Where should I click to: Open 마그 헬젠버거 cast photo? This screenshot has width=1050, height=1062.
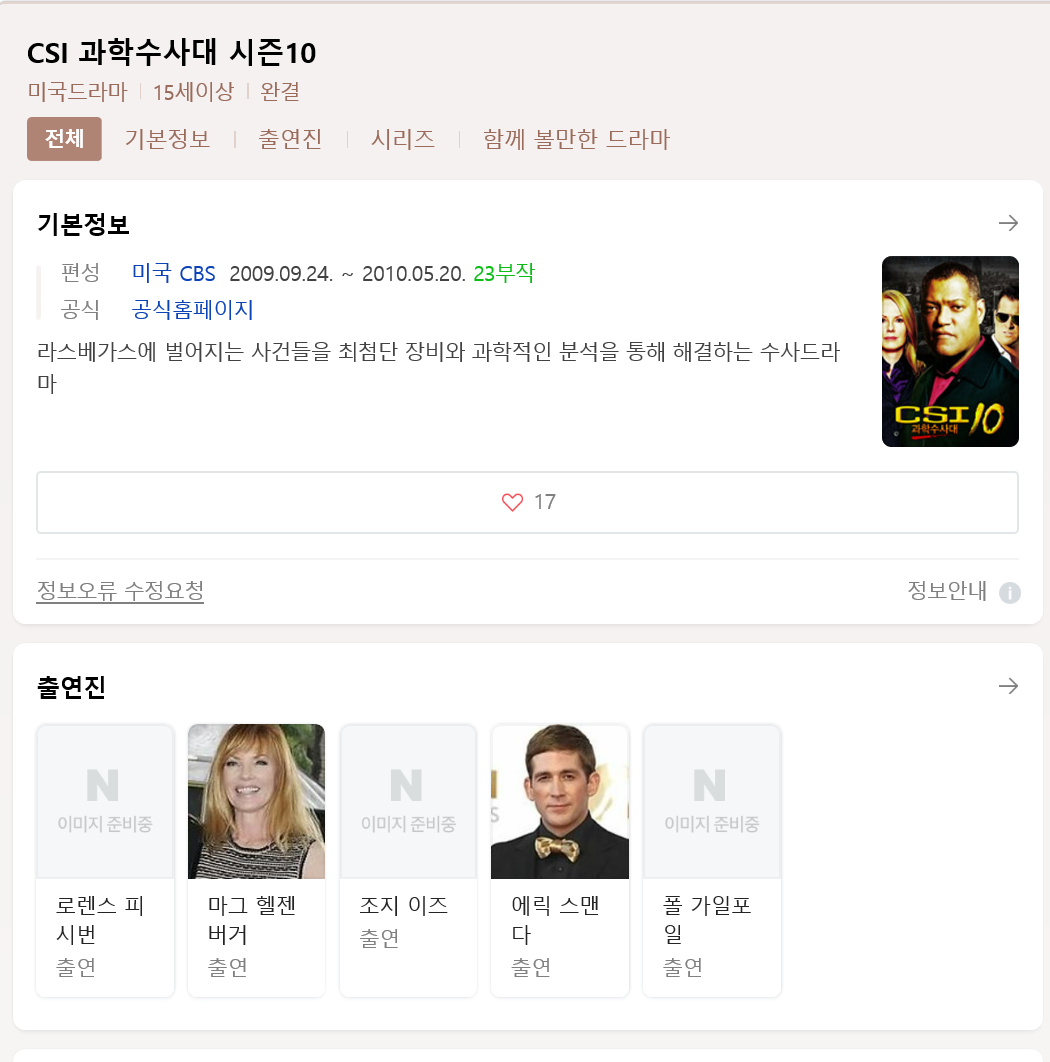tap(256, 801)
